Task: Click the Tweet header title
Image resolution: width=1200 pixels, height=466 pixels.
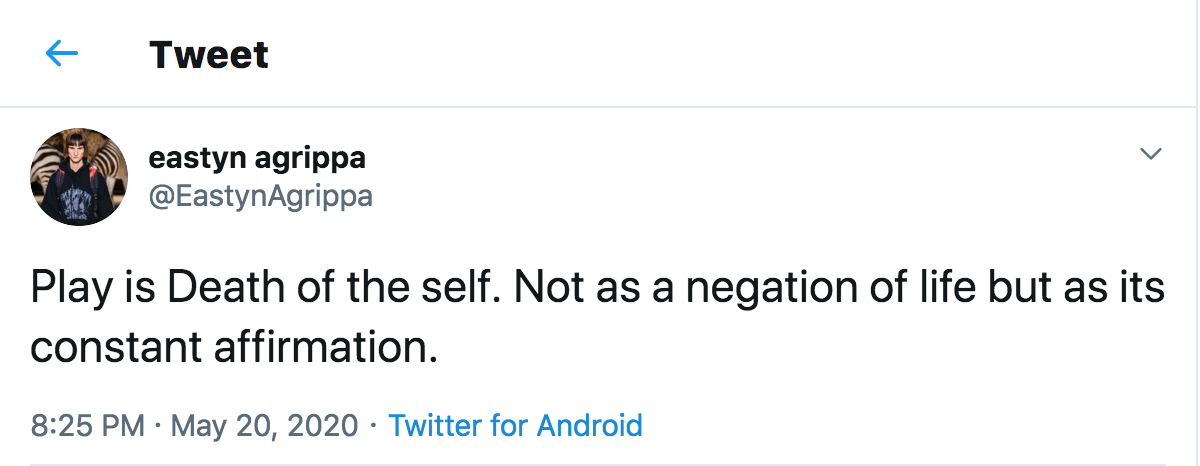Action: (208, 54)
